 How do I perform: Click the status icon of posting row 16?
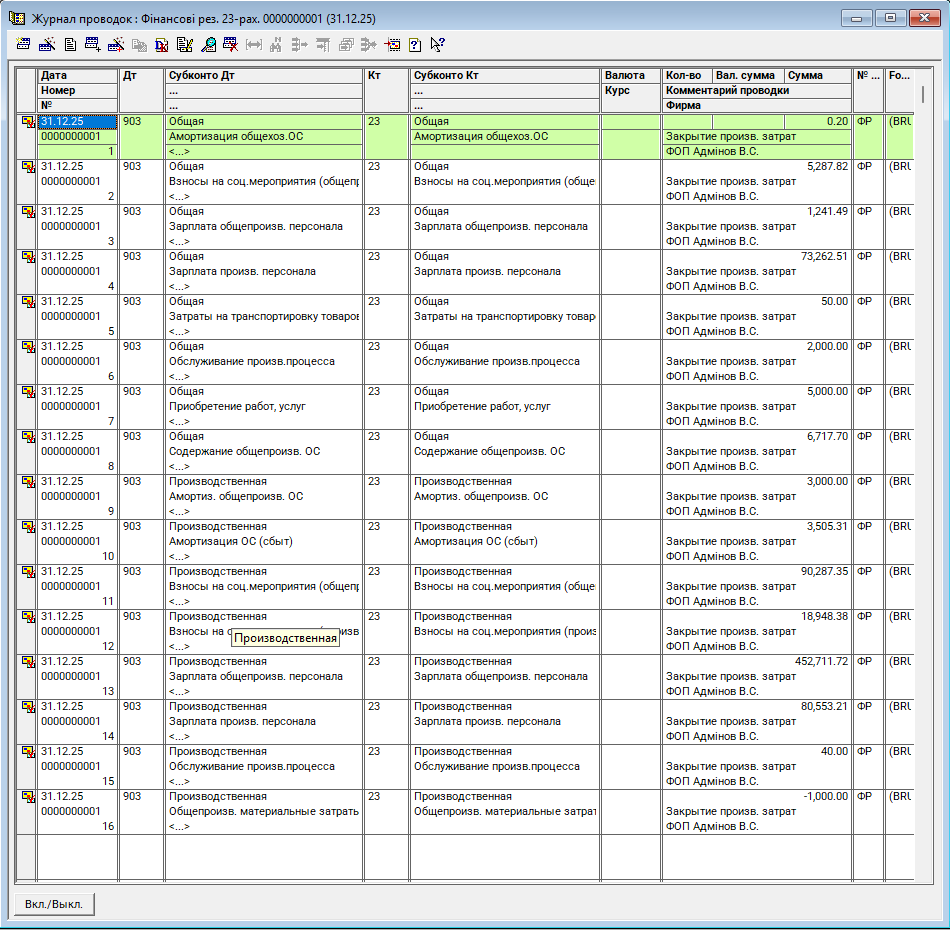pos(27,797)
